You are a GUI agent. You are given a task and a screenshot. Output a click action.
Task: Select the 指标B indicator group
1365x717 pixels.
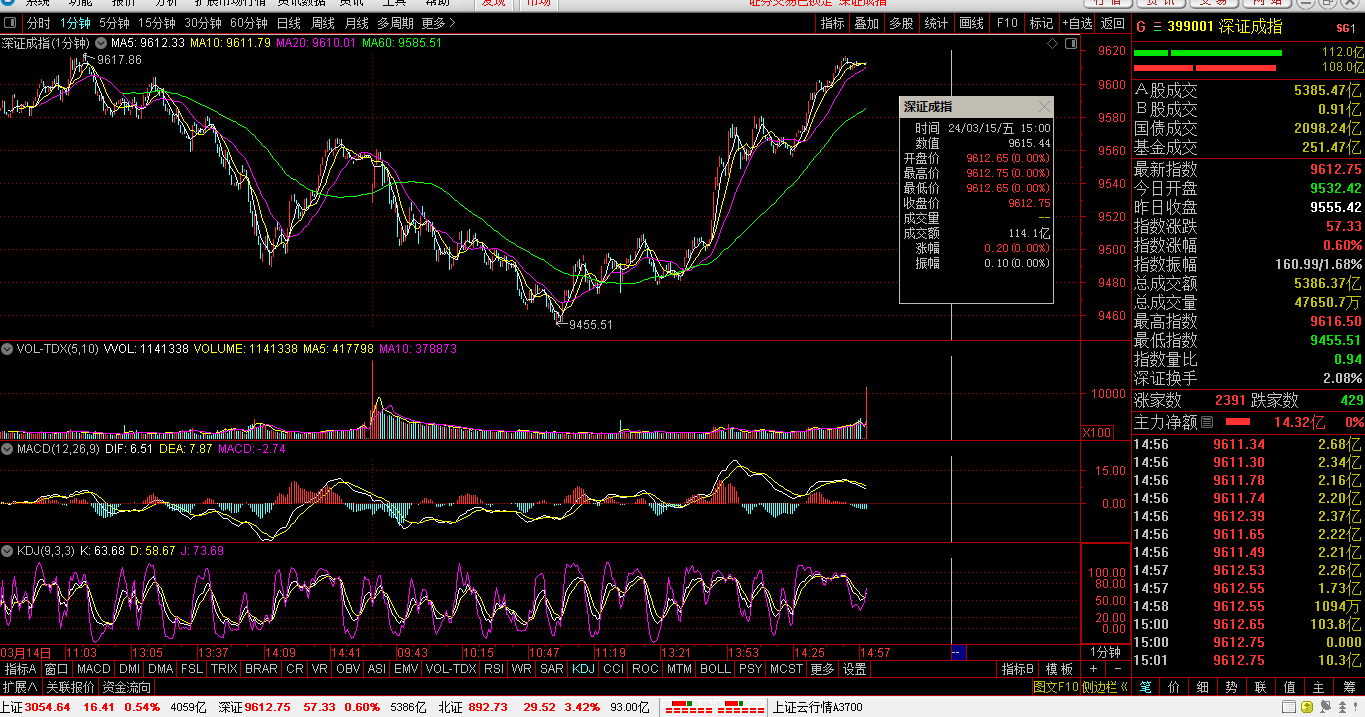click(1018, 669)
